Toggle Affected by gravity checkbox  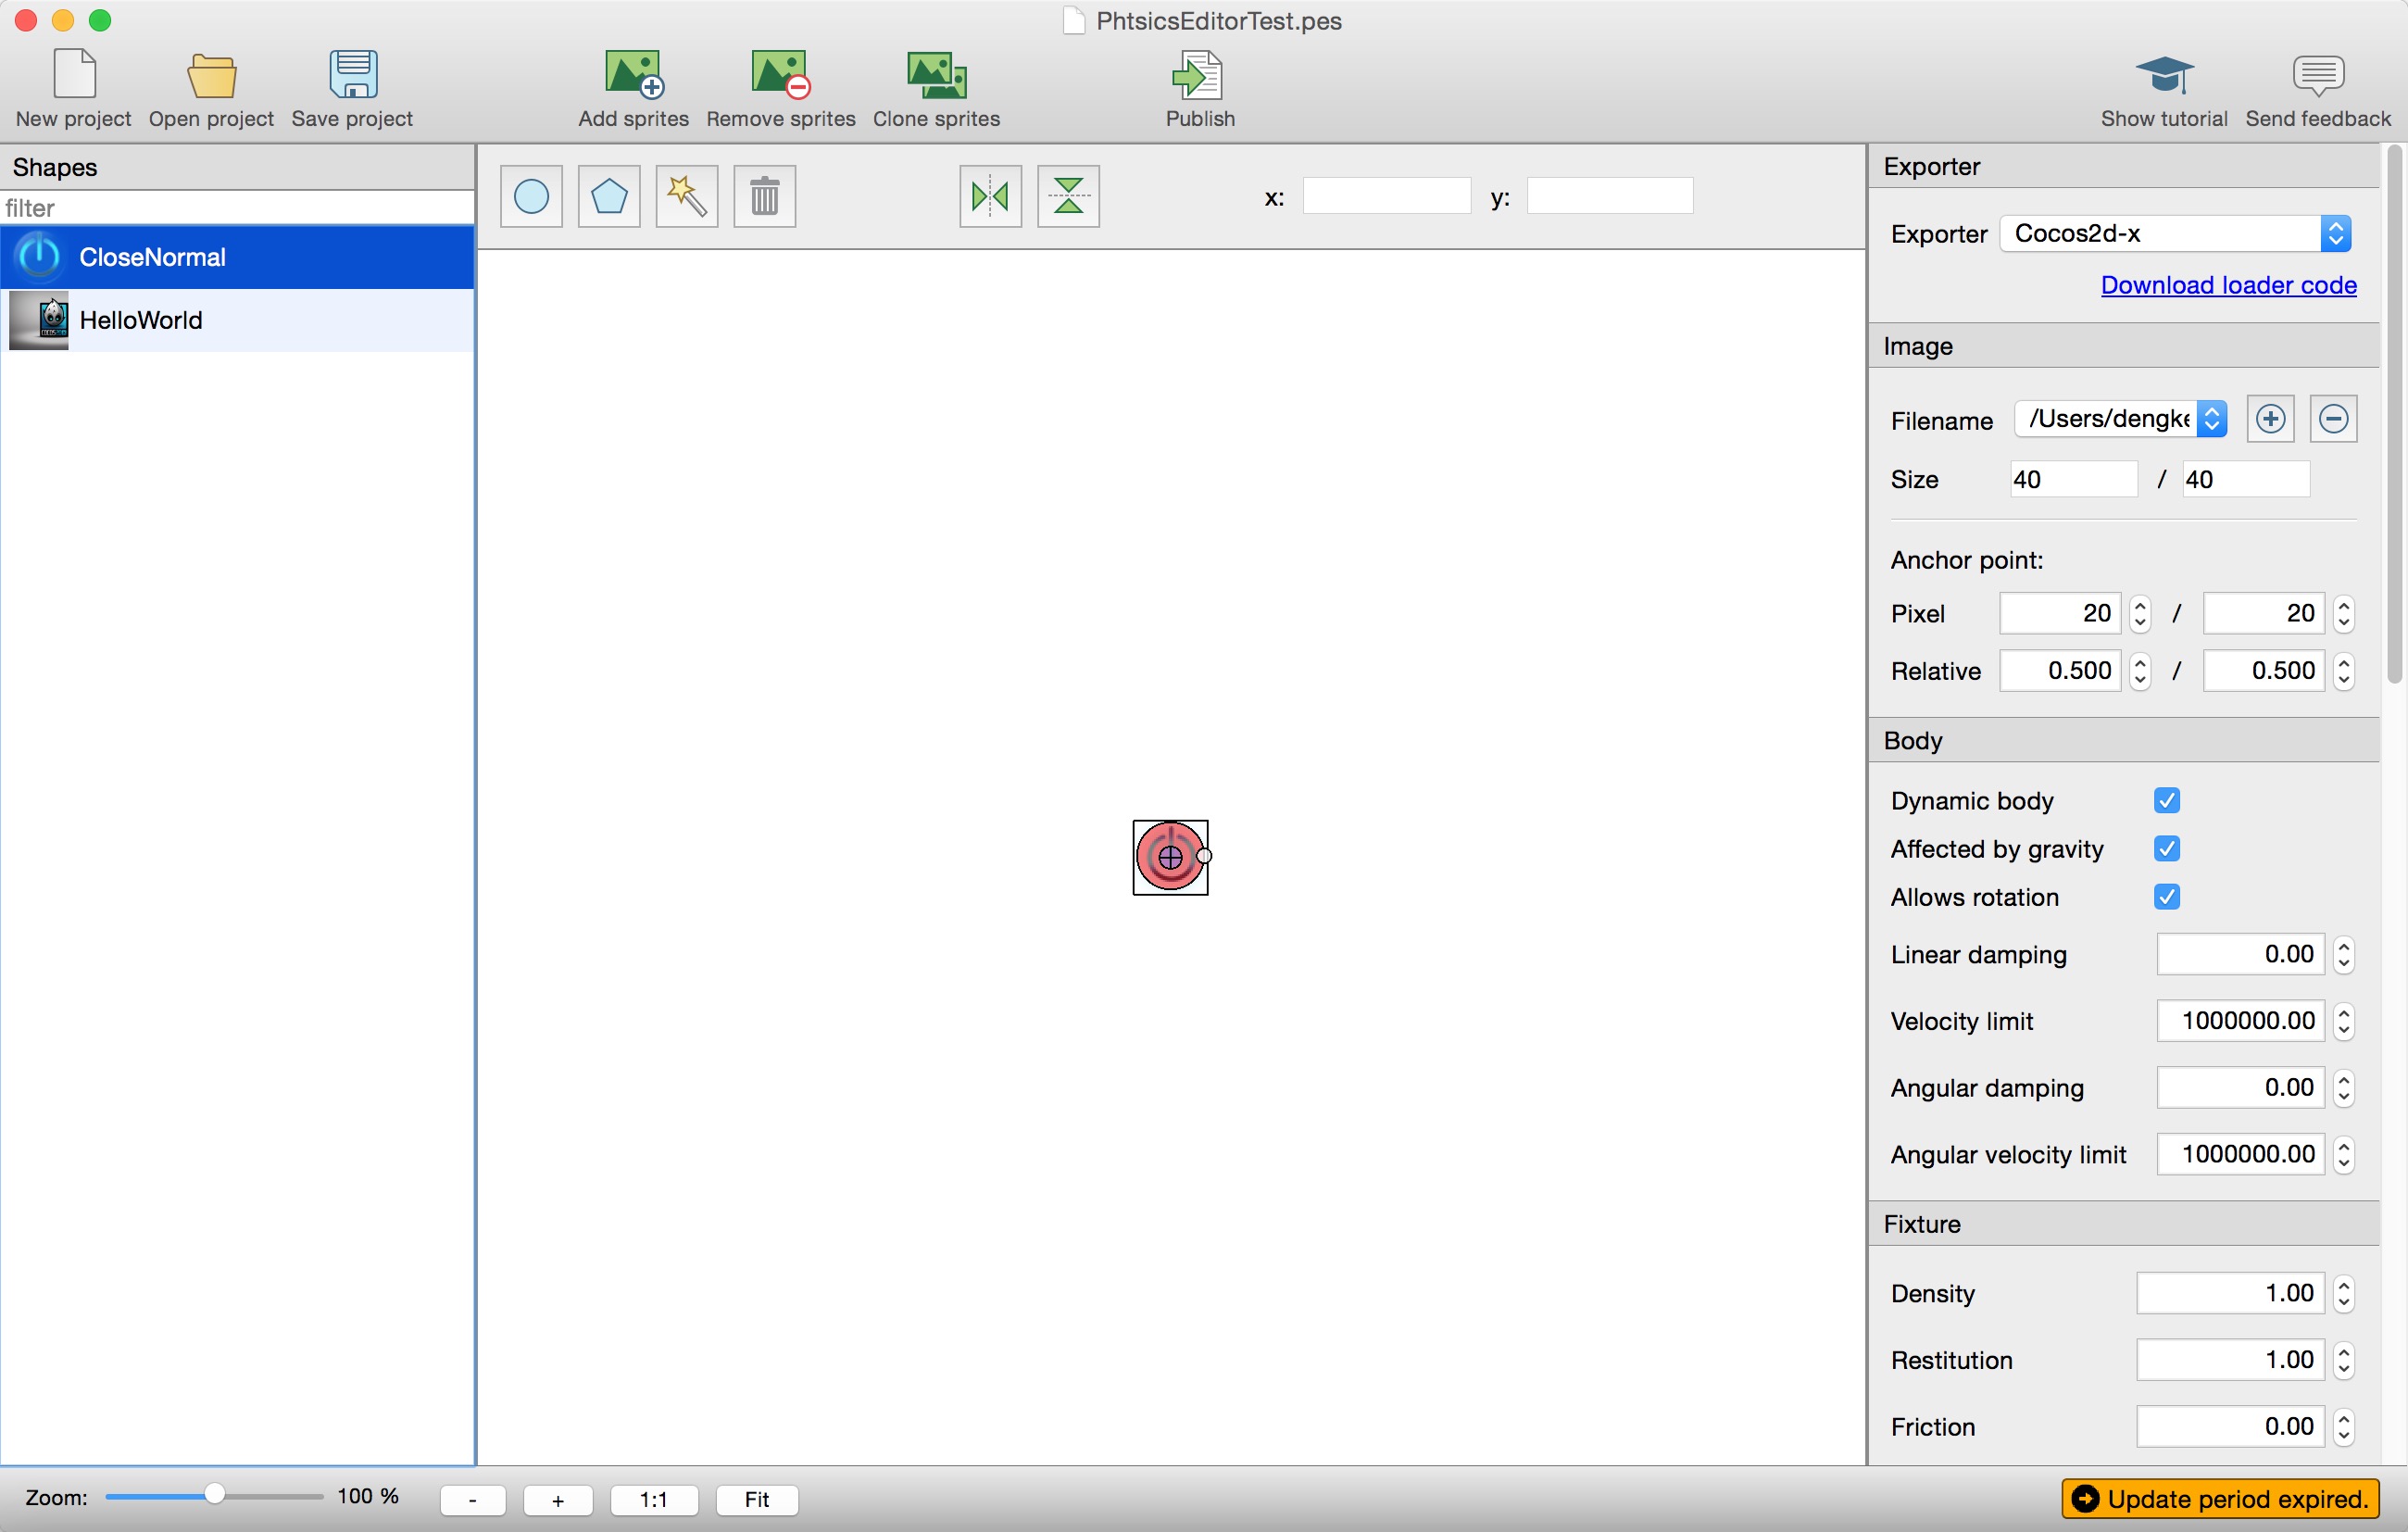pos(2167,849)
